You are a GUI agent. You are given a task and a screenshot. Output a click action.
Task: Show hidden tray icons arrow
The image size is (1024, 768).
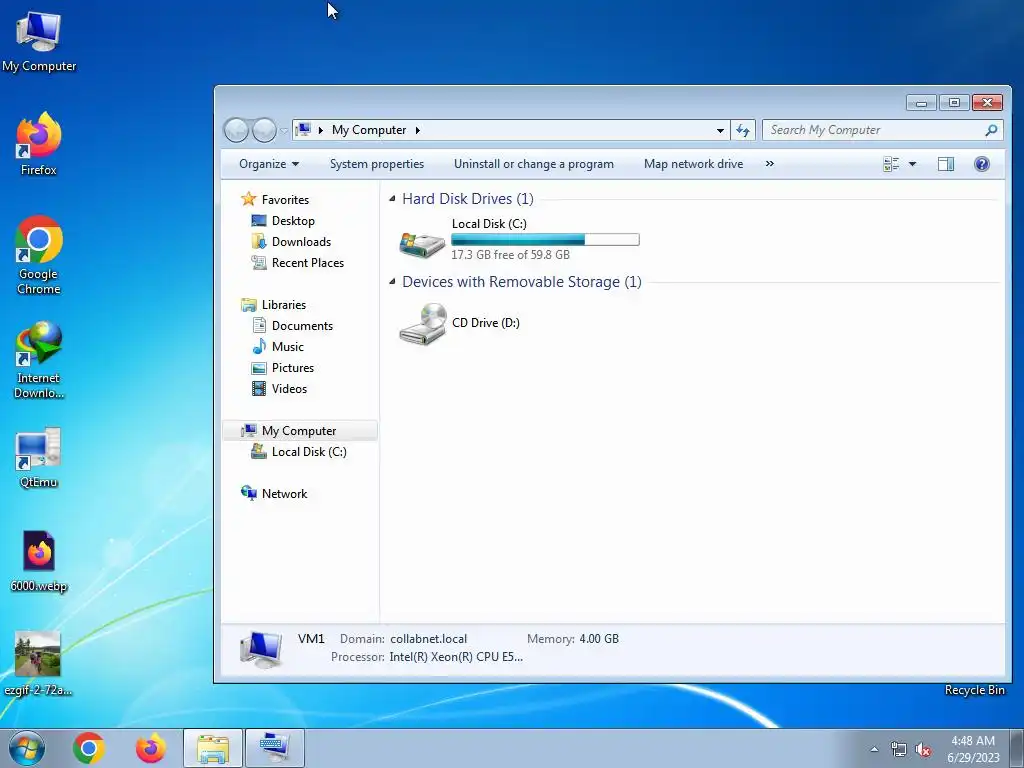[874, 750]
